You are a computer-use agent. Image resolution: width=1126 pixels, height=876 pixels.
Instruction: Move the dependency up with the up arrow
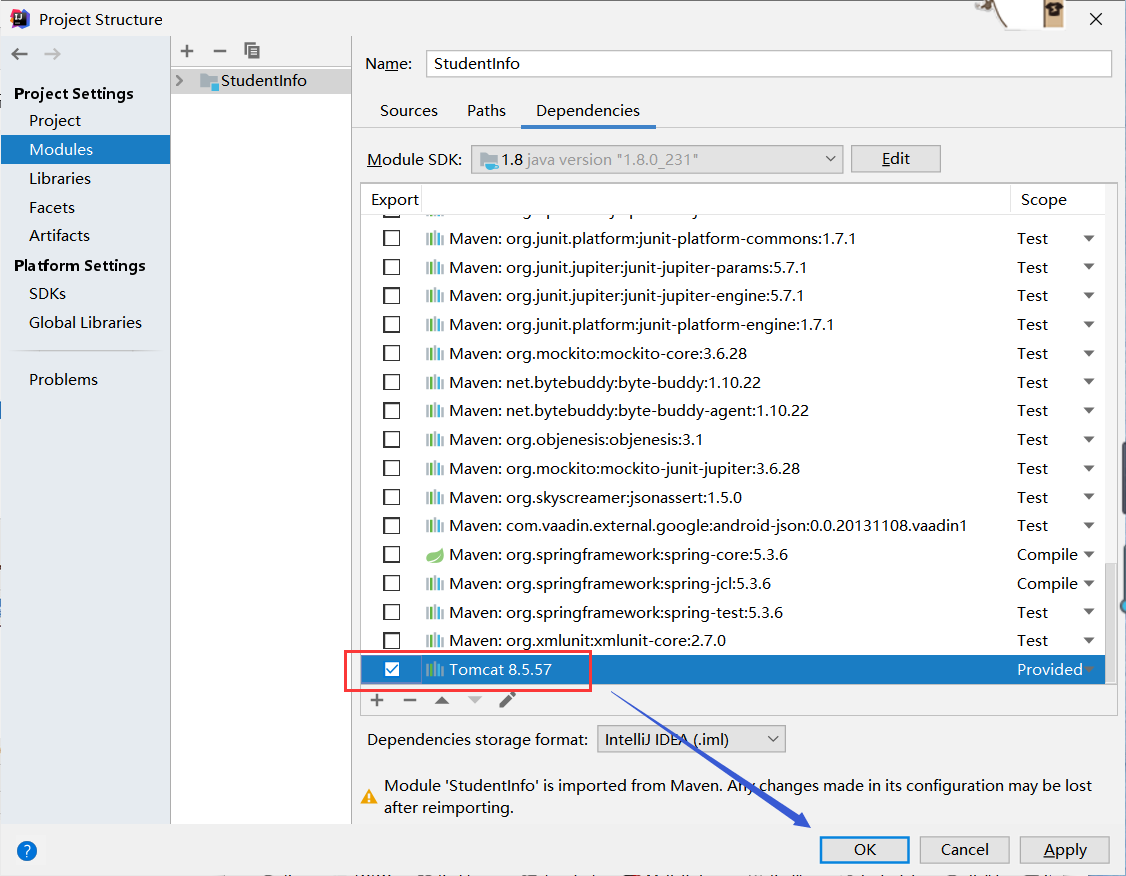pos(442,700)
